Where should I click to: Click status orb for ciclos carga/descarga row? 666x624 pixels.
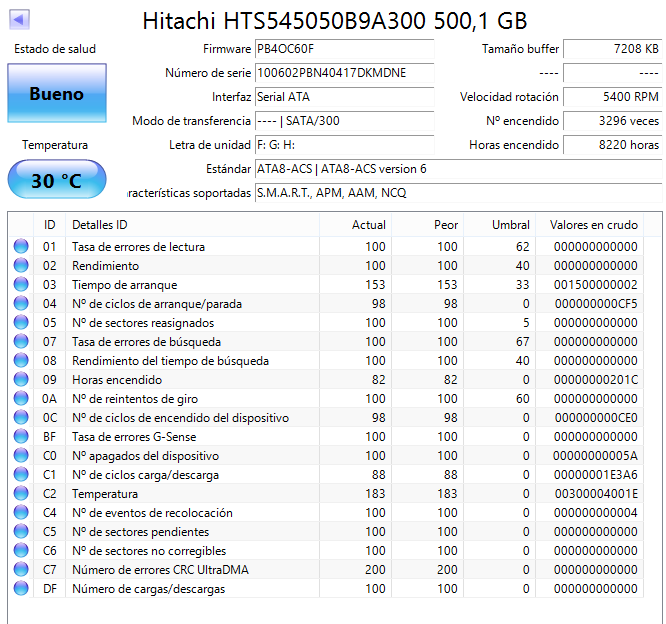coord(21,474)
